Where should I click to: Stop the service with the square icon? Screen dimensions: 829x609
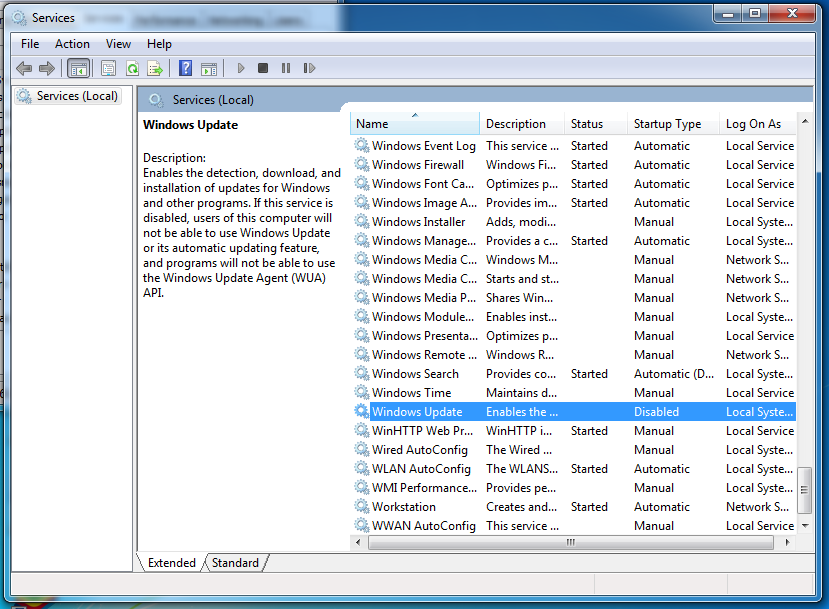[263, 68]
